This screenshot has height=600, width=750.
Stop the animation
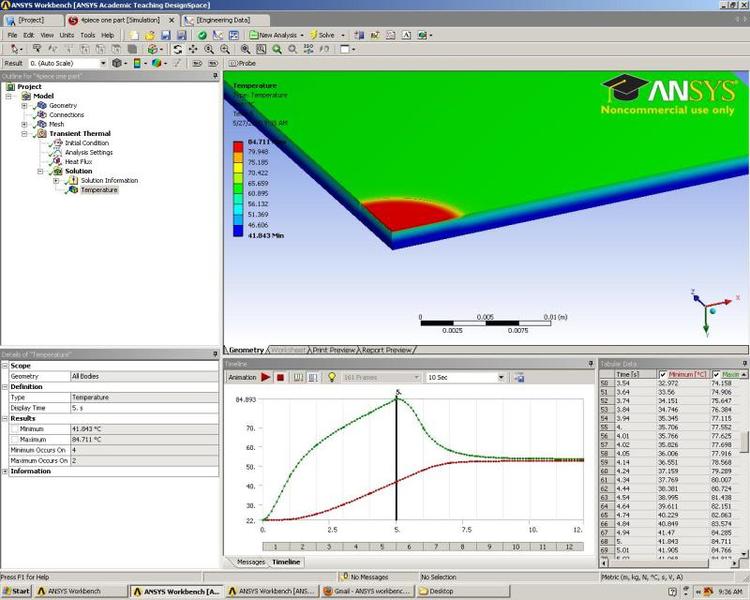pyautogui.click(x=281, y=378)
